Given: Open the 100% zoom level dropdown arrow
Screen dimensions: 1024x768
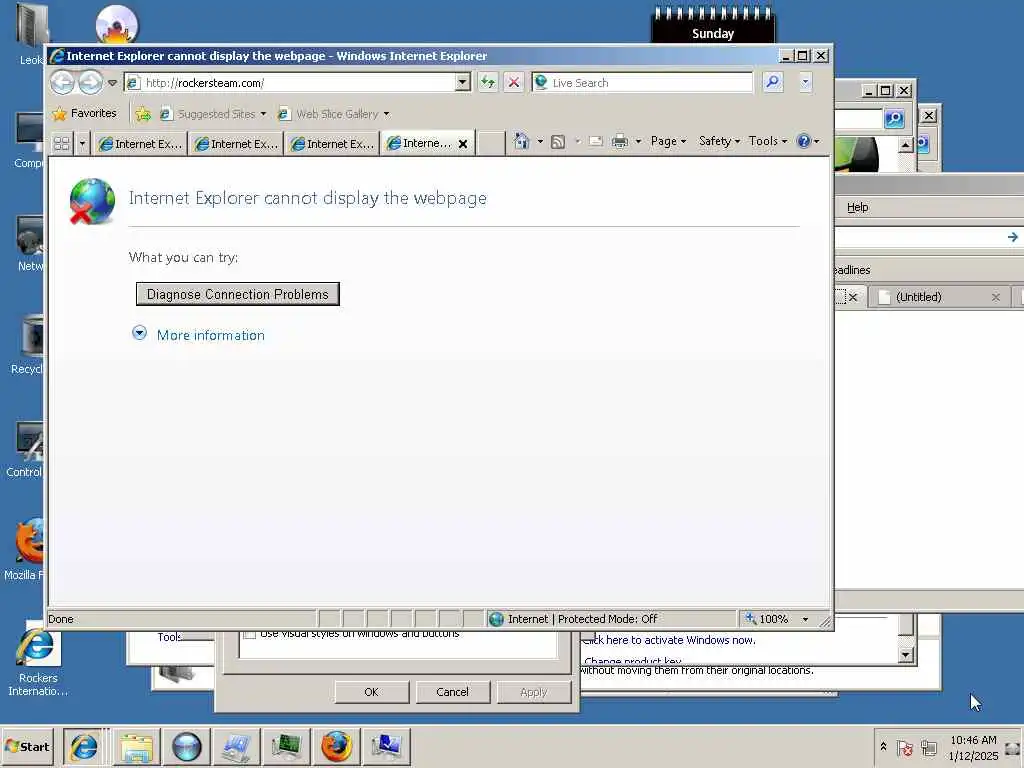Looking at the screenshot, I should 805,619.
